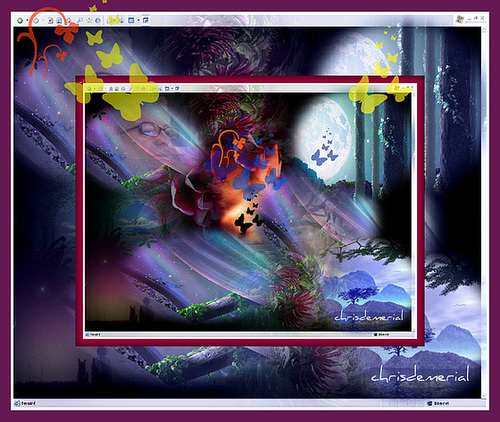The height and width of the screenshot is (422, 500).
Task: Open Search with the magnifier icon
Action: pyautogui.click(x=80, y=21)
